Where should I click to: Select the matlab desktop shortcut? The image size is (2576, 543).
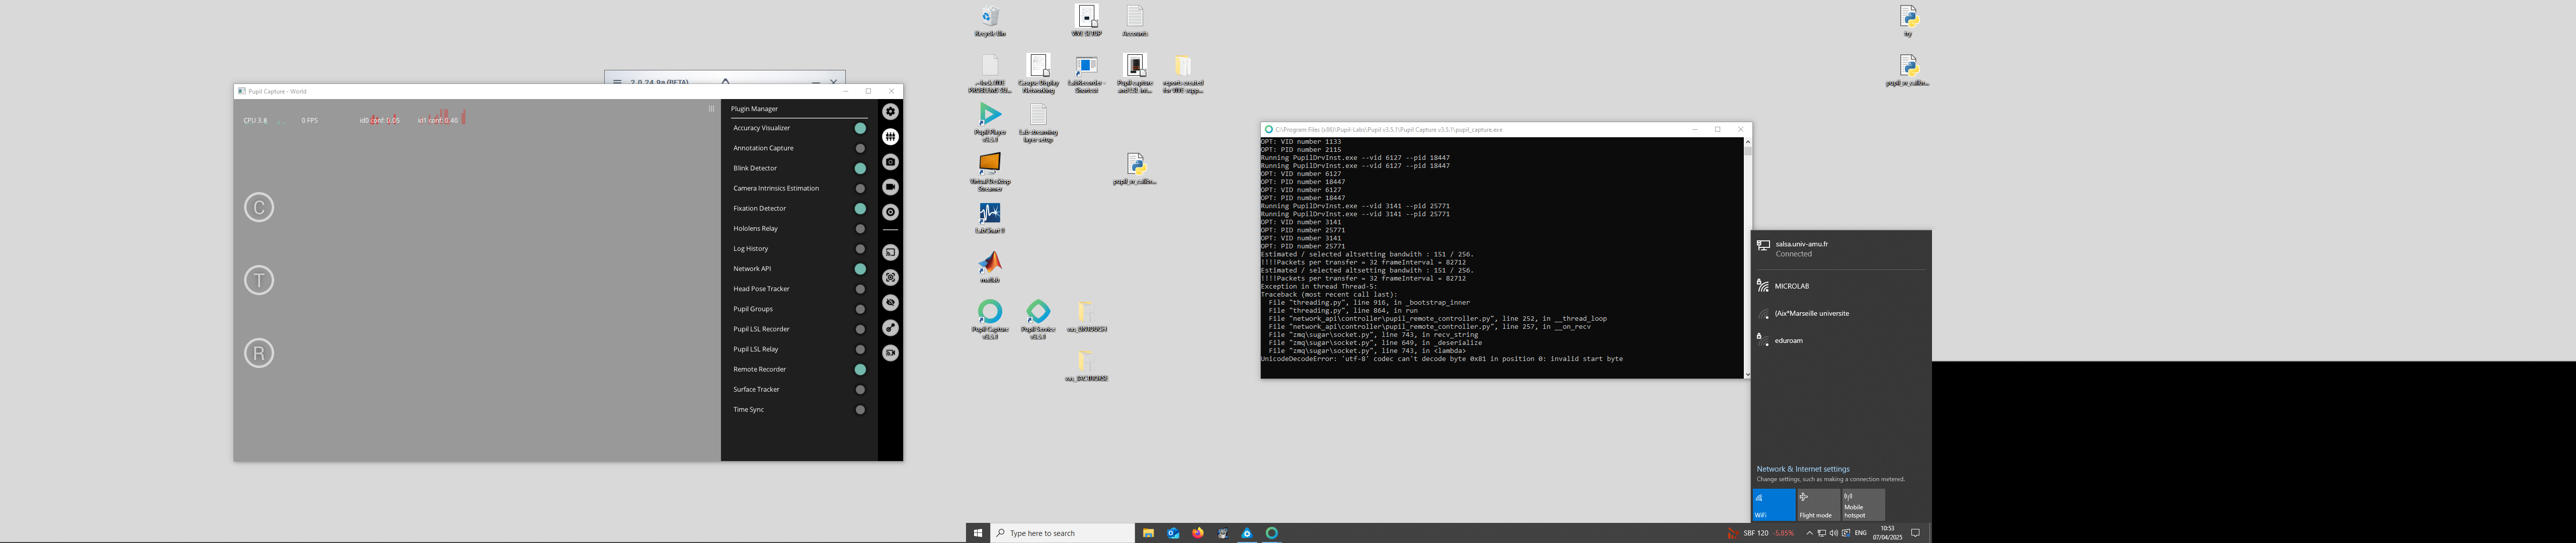tap(990, 267)
